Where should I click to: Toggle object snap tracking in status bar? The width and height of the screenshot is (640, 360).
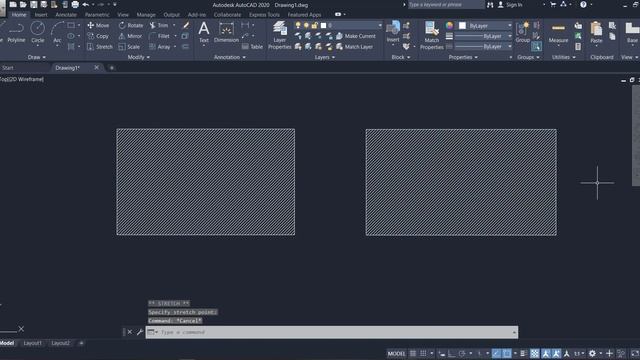click(496, 353)
